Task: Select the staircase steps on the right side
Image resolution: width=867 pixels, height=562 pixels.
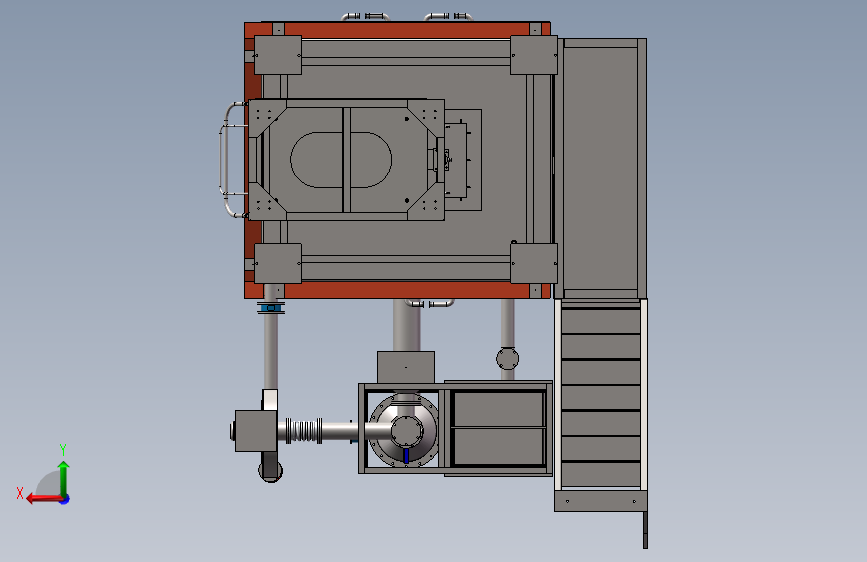Action: point(600,394)
